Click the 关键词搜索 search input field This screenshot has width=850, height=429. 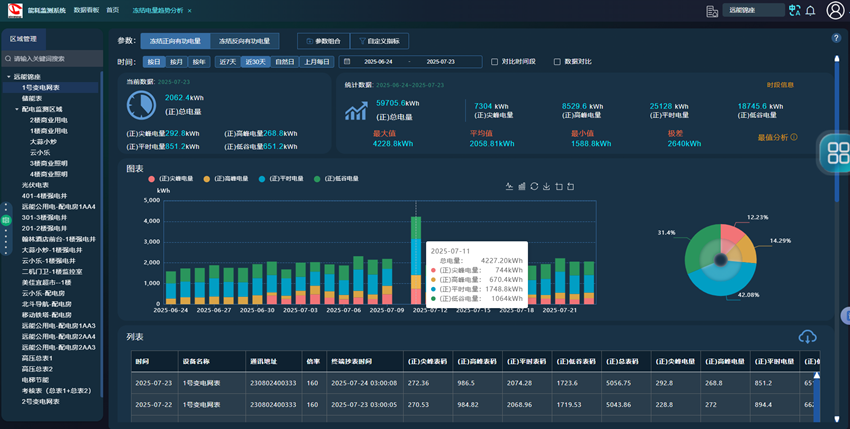tap(55, 59)
